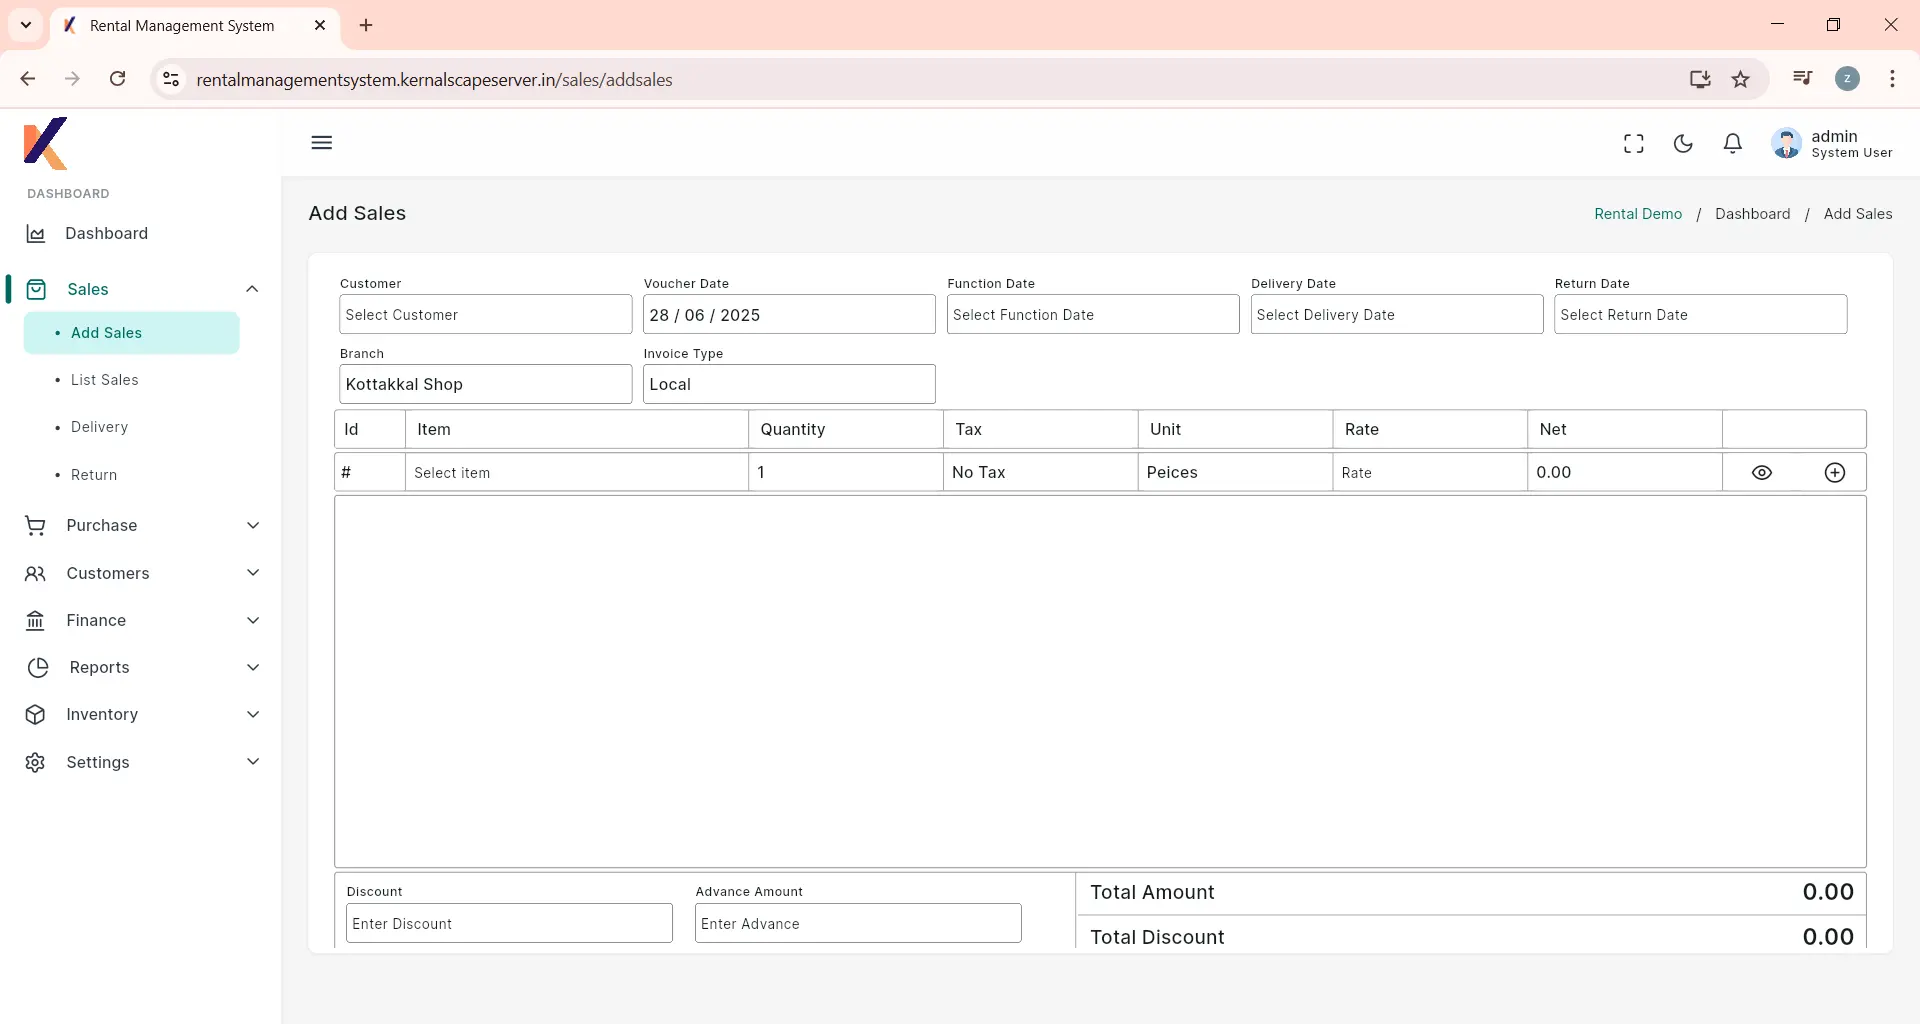Click the Select Function Date field
This screenshot has width=1920, height=1024.
click(1093, 315)
